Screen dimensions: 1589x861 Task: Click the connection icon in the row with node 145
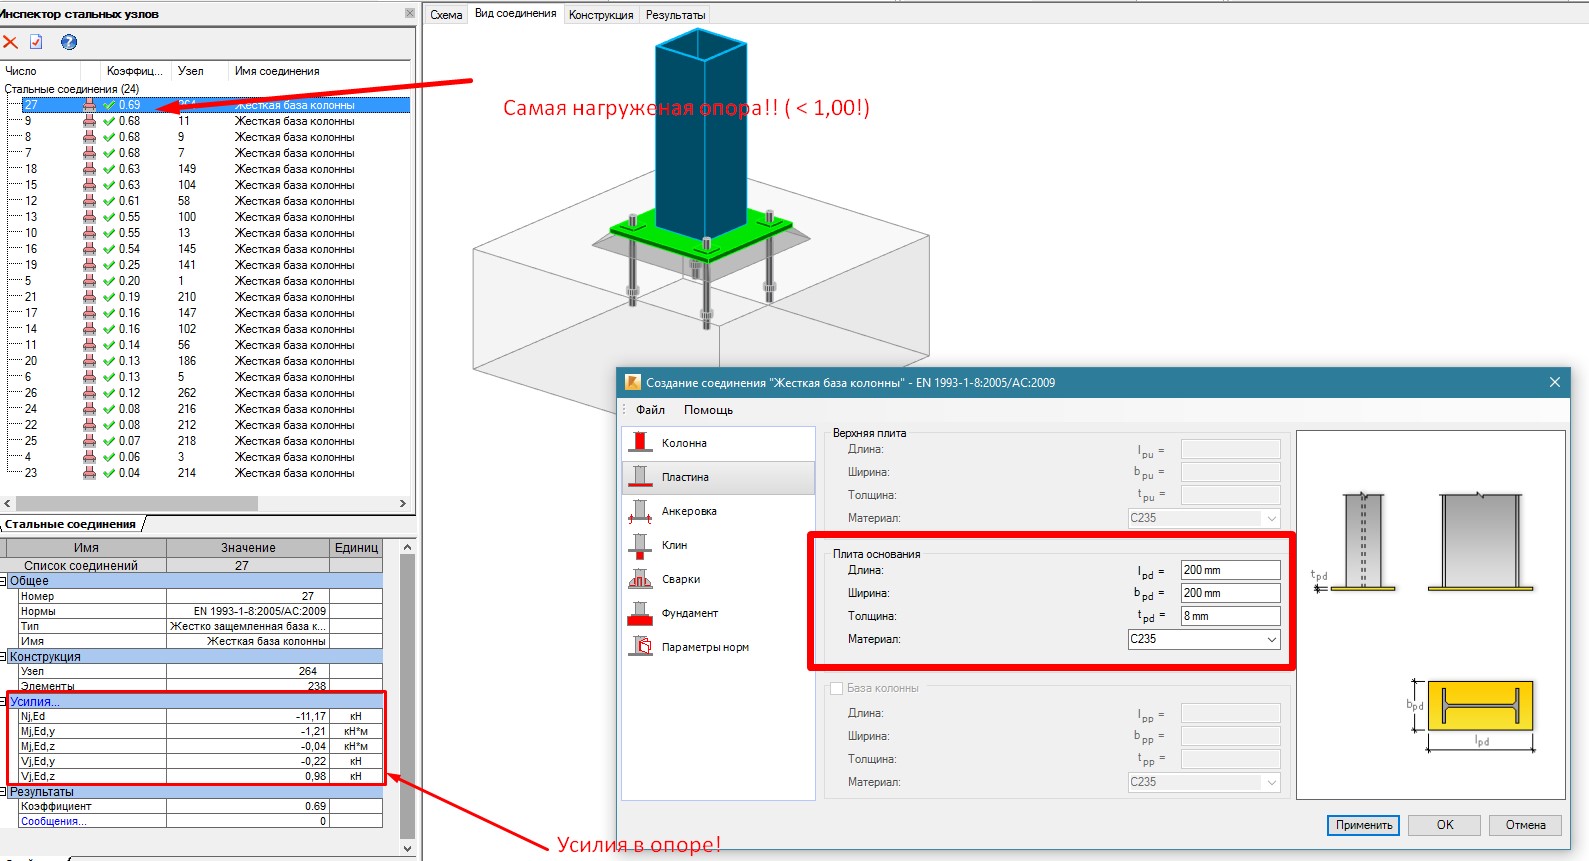[90, 249]
